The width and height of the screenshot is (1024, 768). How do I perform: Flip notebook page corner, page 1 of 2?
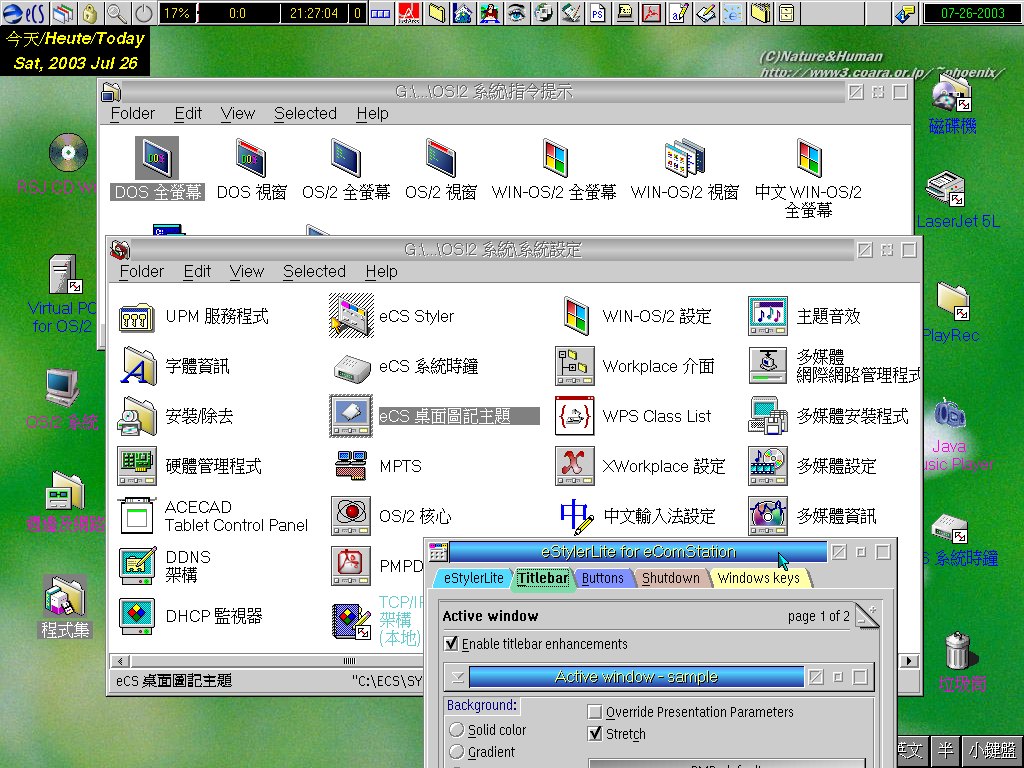pyautogui.click(x=867, y=615)
